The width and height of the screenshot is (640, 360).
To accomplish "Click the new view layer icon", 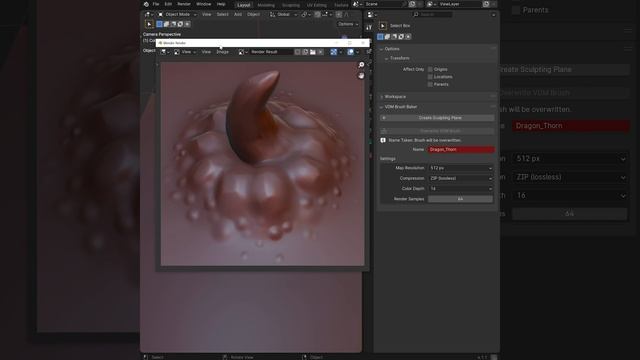I will pyautogui.click(x=486, y=4).
